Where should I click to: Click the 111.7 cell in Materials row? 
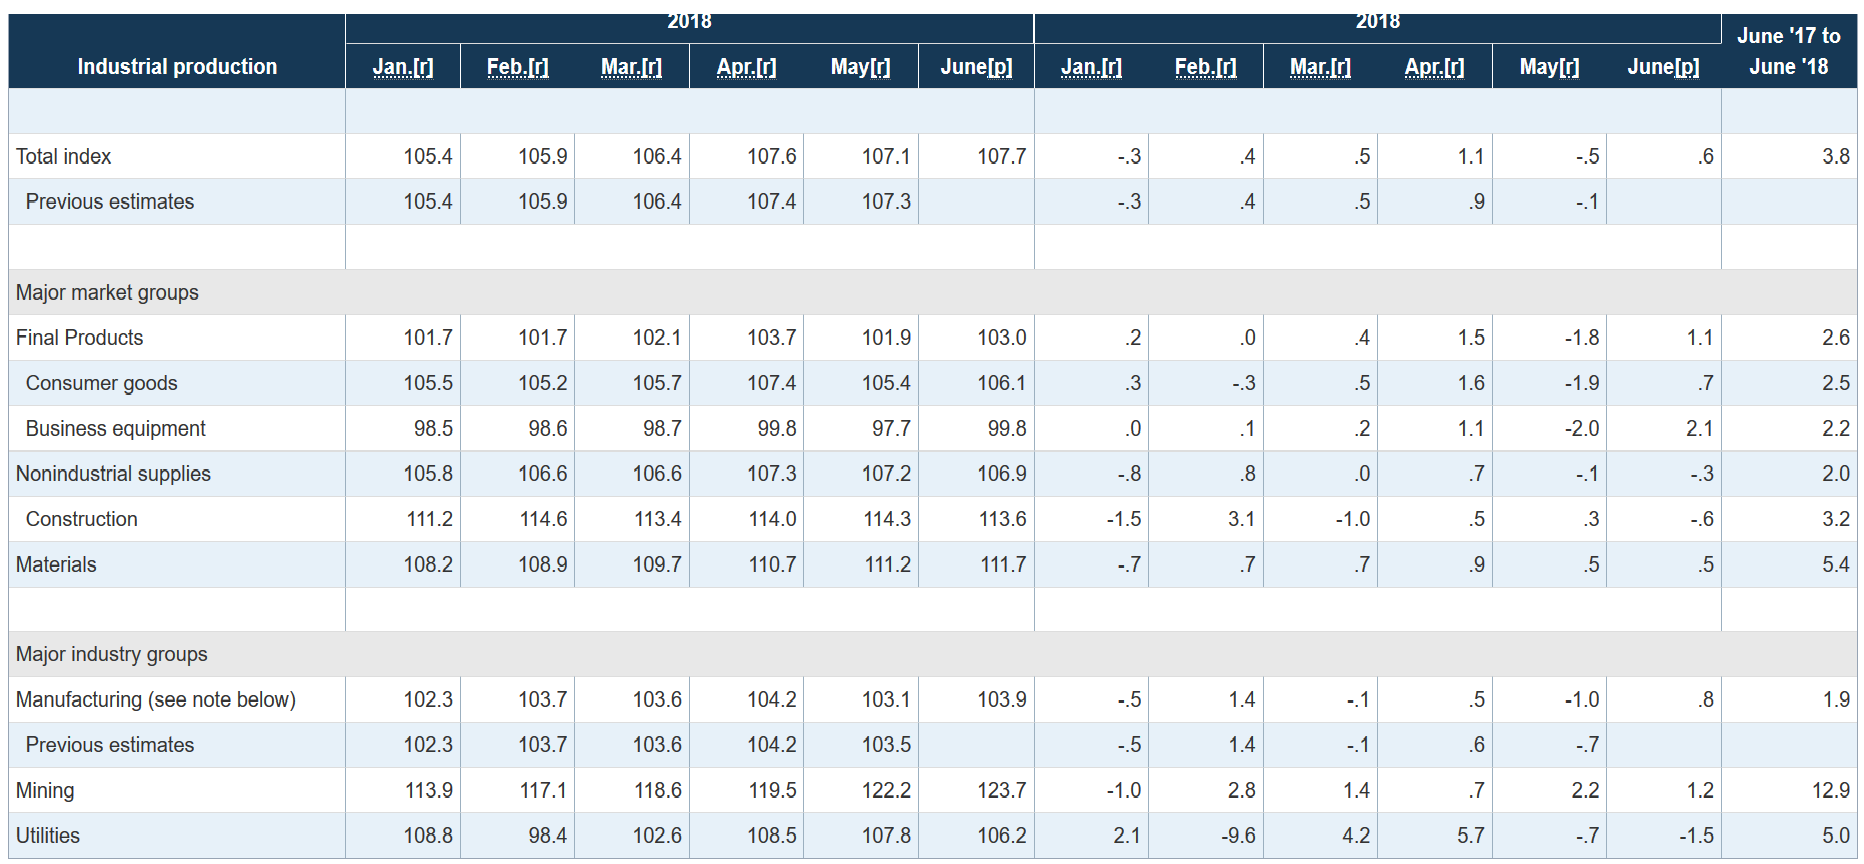tap(1002, 565)
